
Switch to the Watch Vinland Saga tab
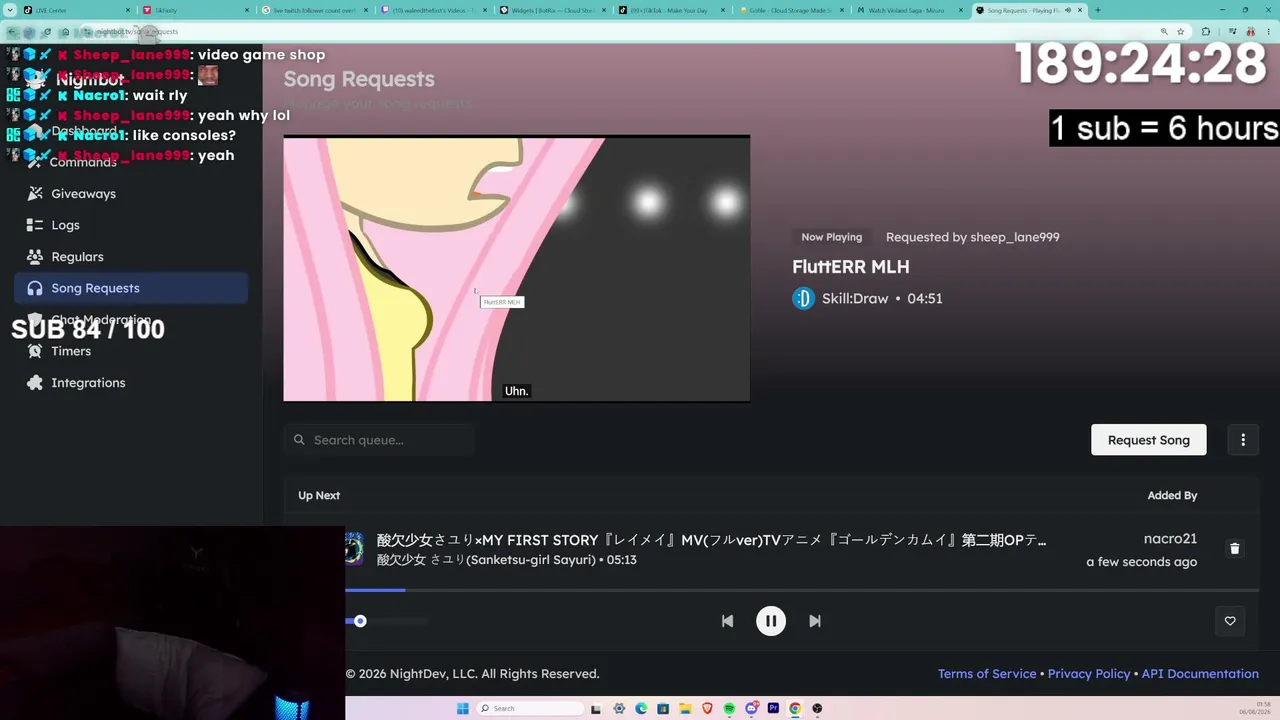(x=910, y=10)
